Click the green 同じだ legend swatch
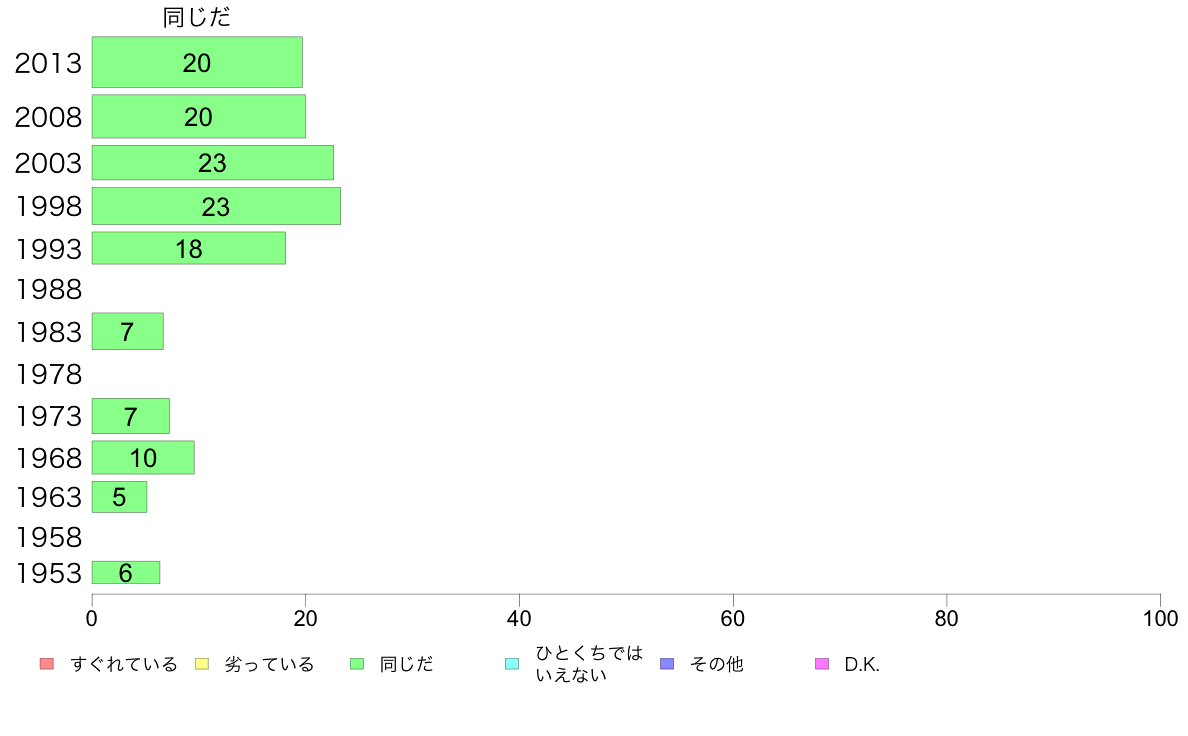This screenshot has height=736, width=1188. [357, 664]
